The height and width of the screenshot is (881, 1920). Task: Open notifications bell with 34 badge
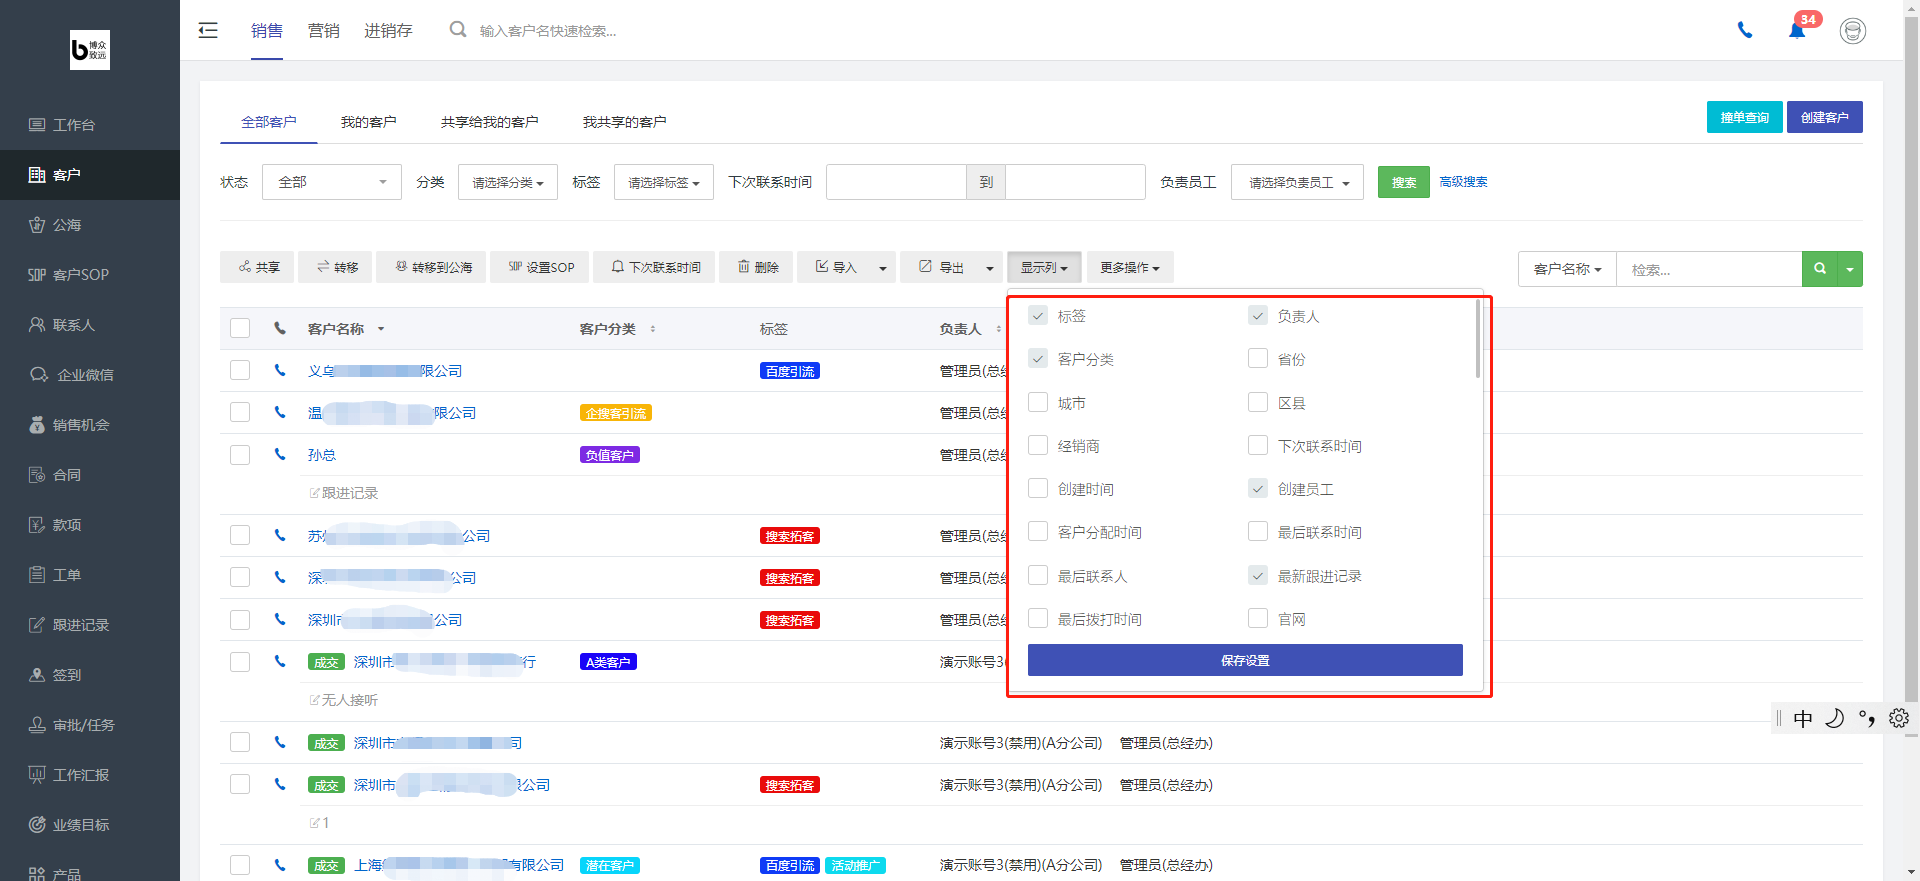1798,29
